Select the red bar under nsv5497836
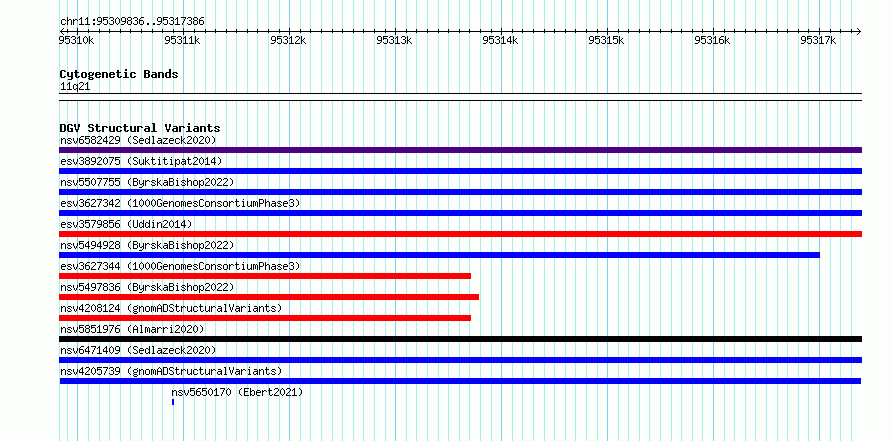 pyautogui.click(x=269, y=297)
